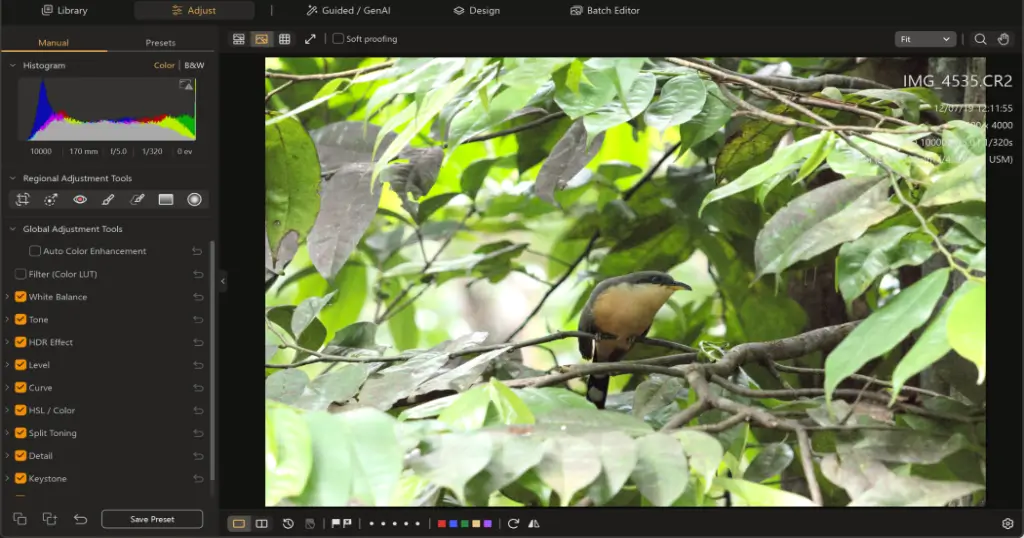The height and width of the screenshot is (538, 1024).
Task: Open the Guided / GenAI tab
Action: tap(349, 10)
